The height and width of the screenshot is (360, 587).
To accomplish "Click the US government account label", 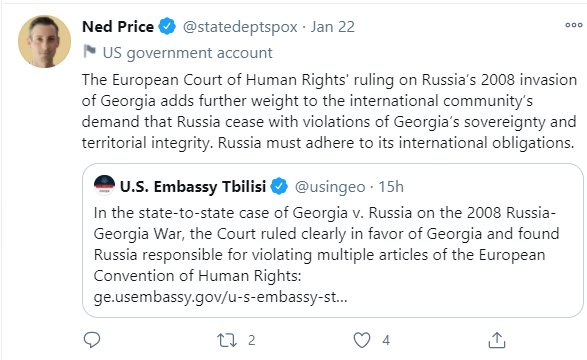I will pyautogui.click(x=188, y=53).
